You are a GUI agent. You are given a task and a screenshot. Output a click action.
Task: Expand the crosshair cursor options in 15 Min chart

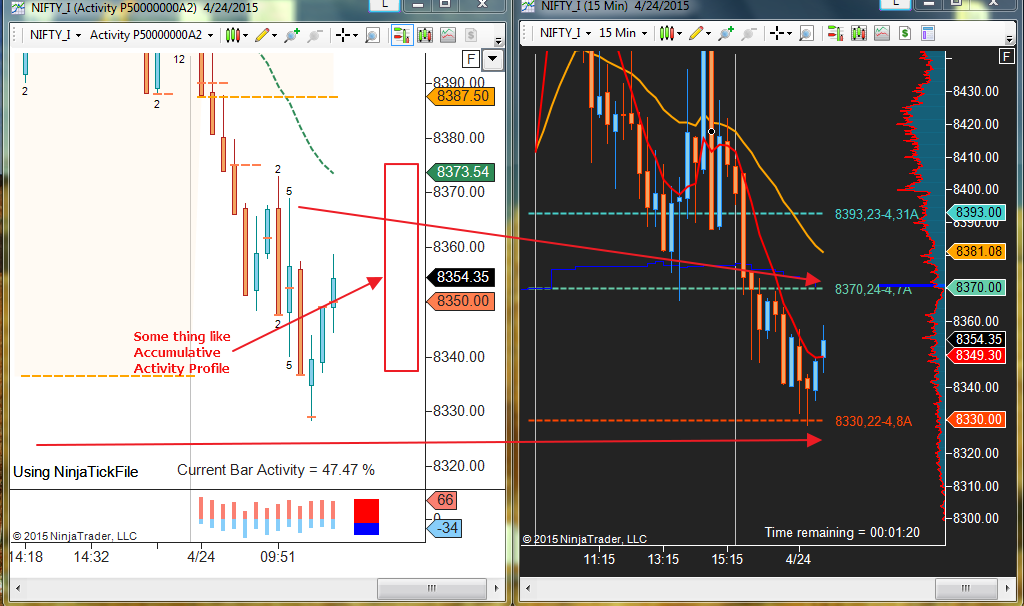click(x=790, y=33)
